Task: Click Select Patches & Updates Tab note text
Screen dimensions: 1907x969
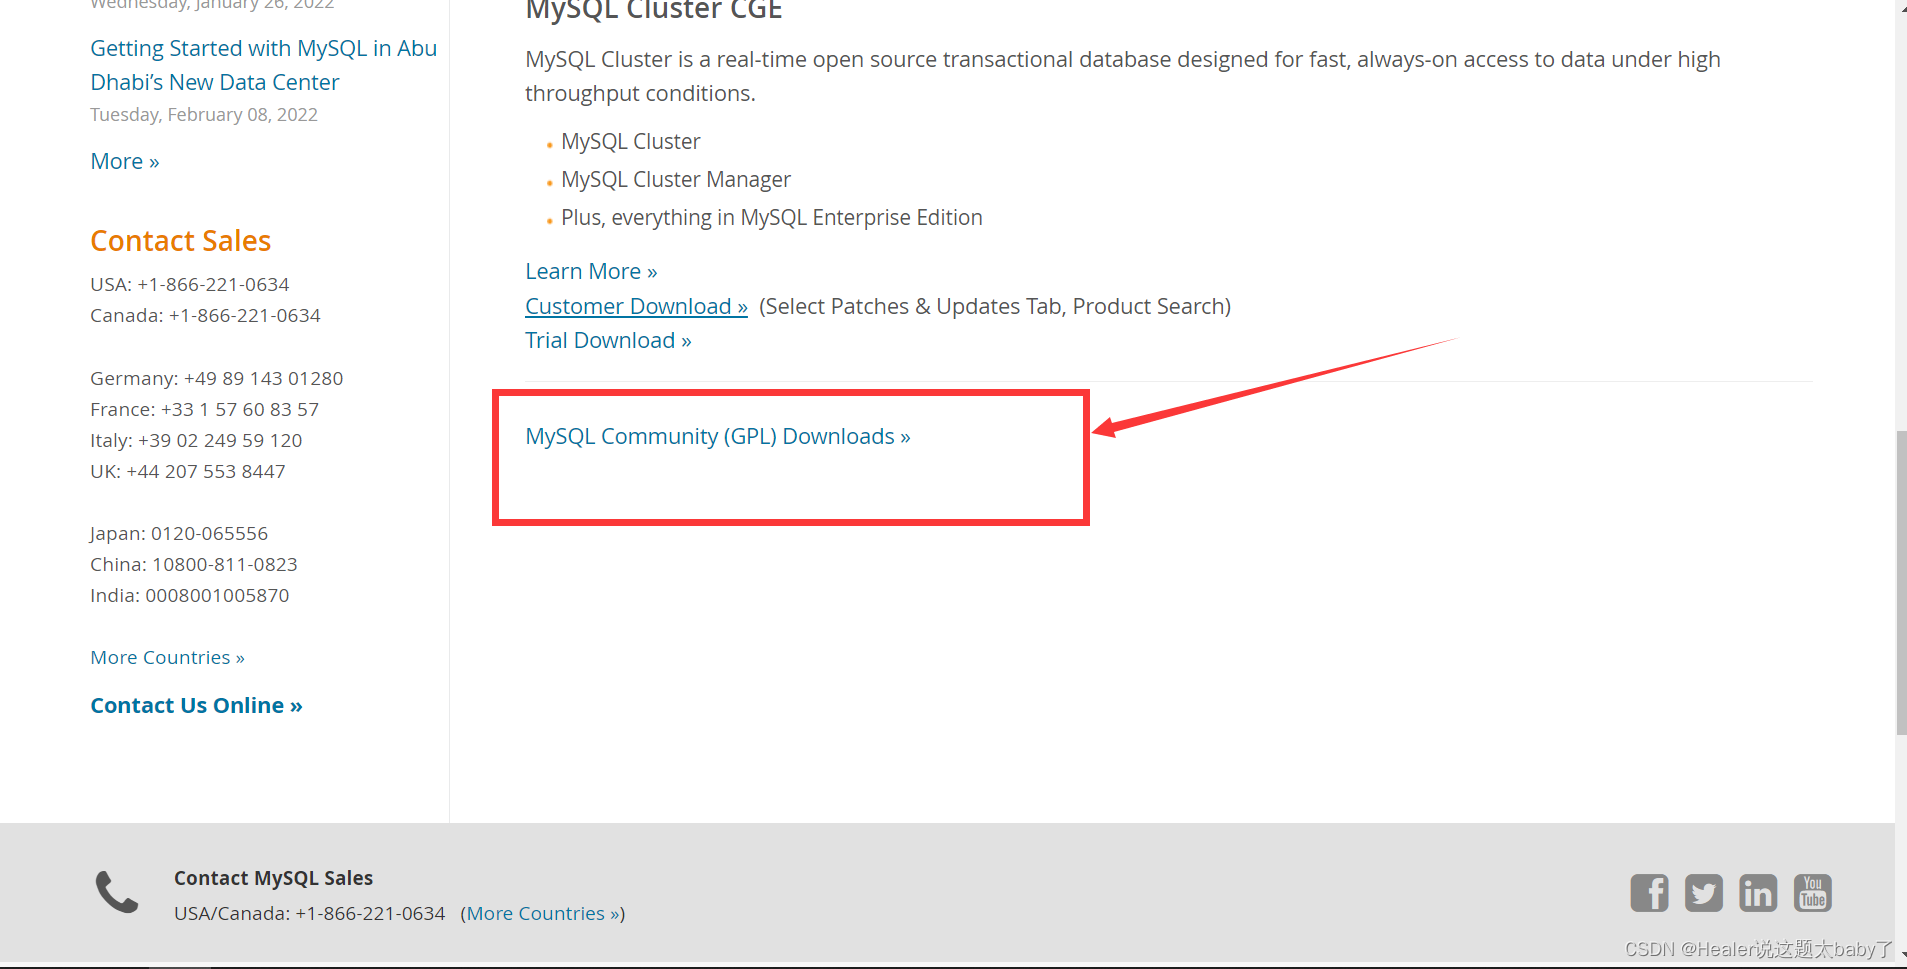Action: [995, 306]
